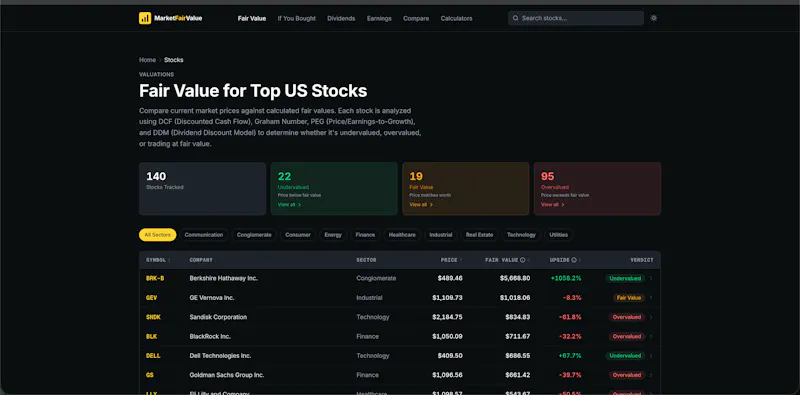Click the DELL ticker symbol

(153, 356)
